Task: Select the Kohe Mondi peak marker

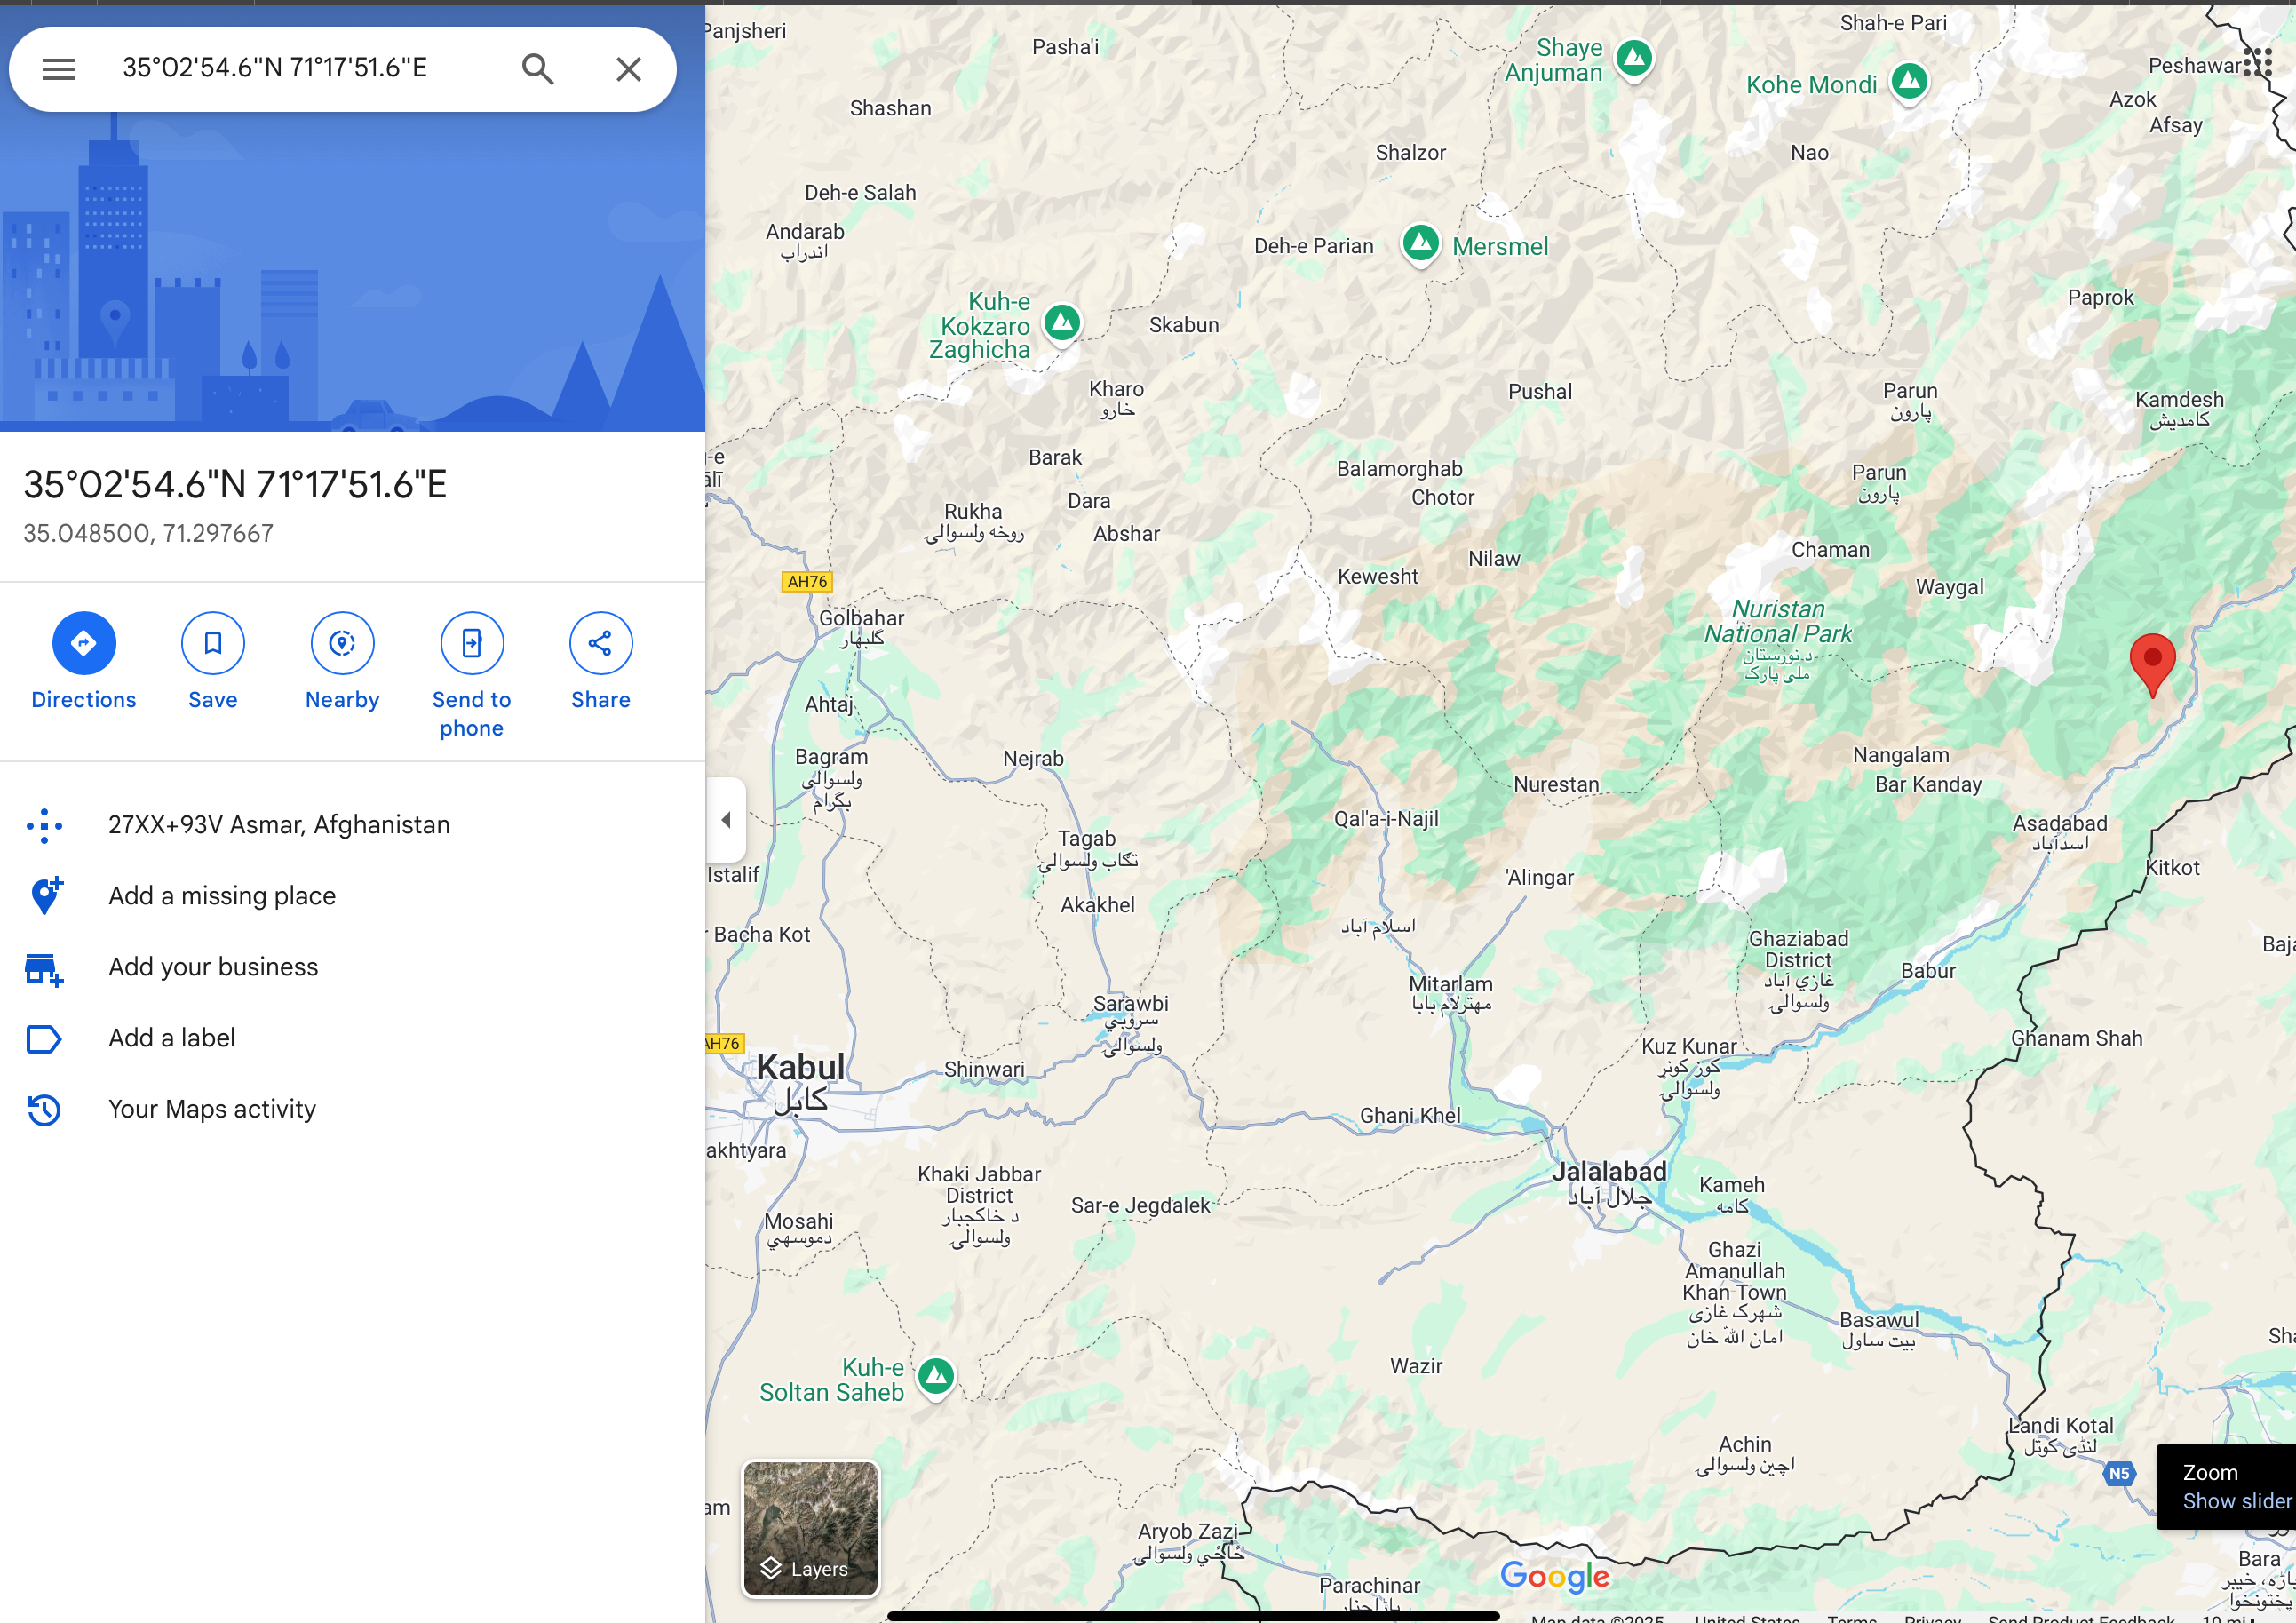Action: coord(1909,82)
